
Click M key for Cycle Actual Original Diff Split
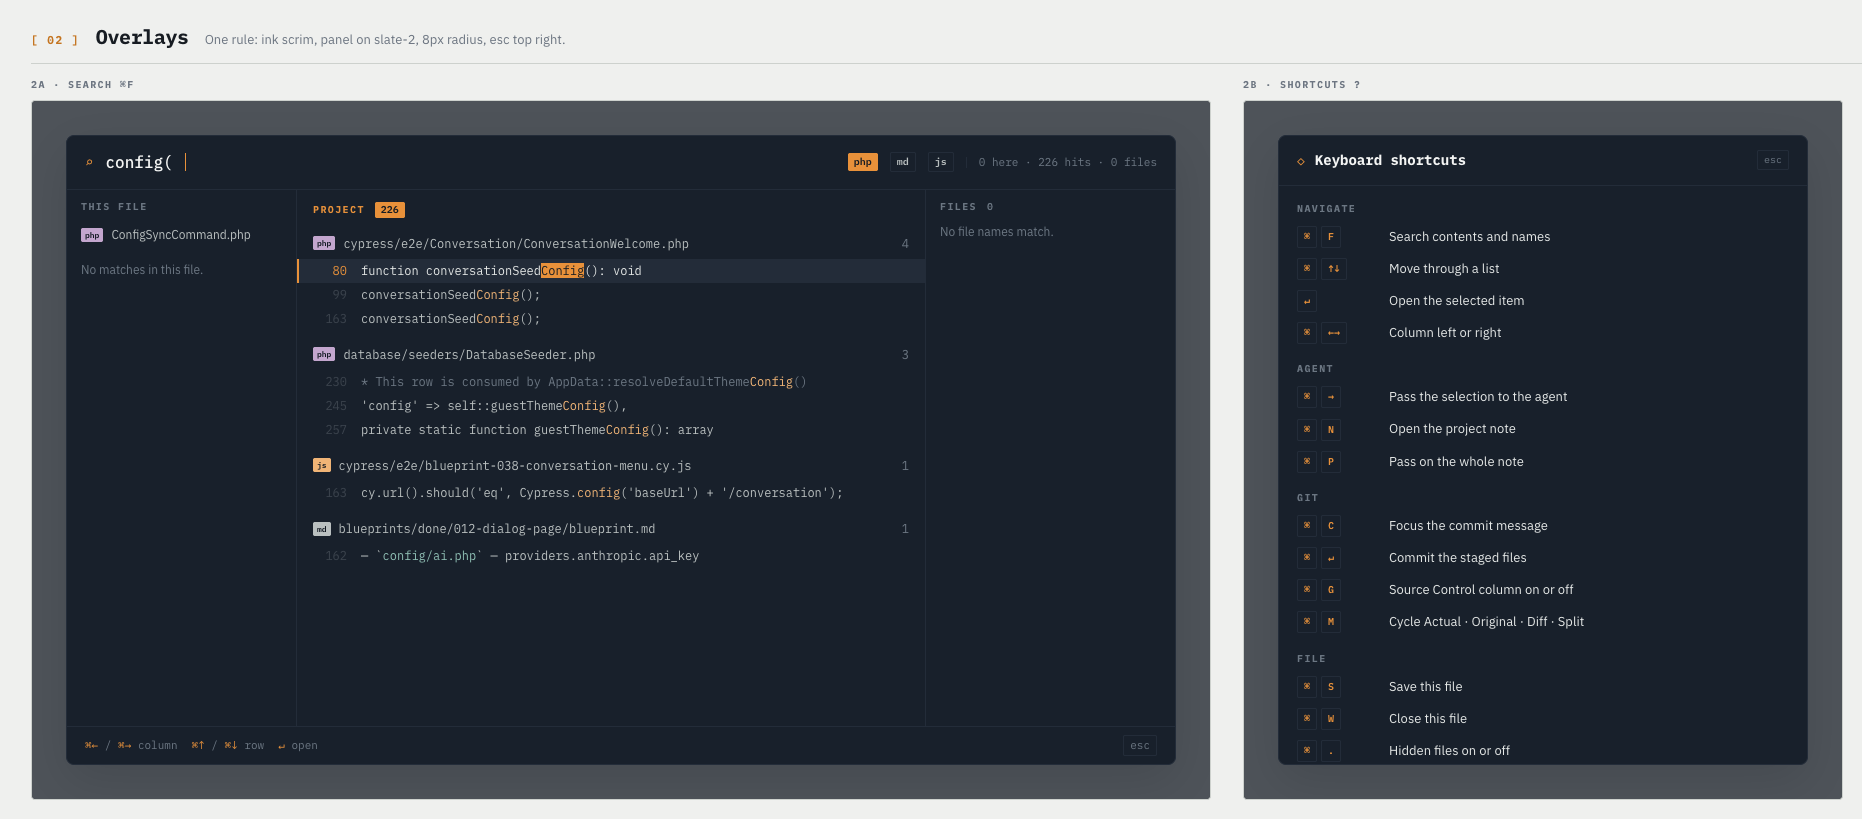pyautogui.click(x=1331, y=622)
